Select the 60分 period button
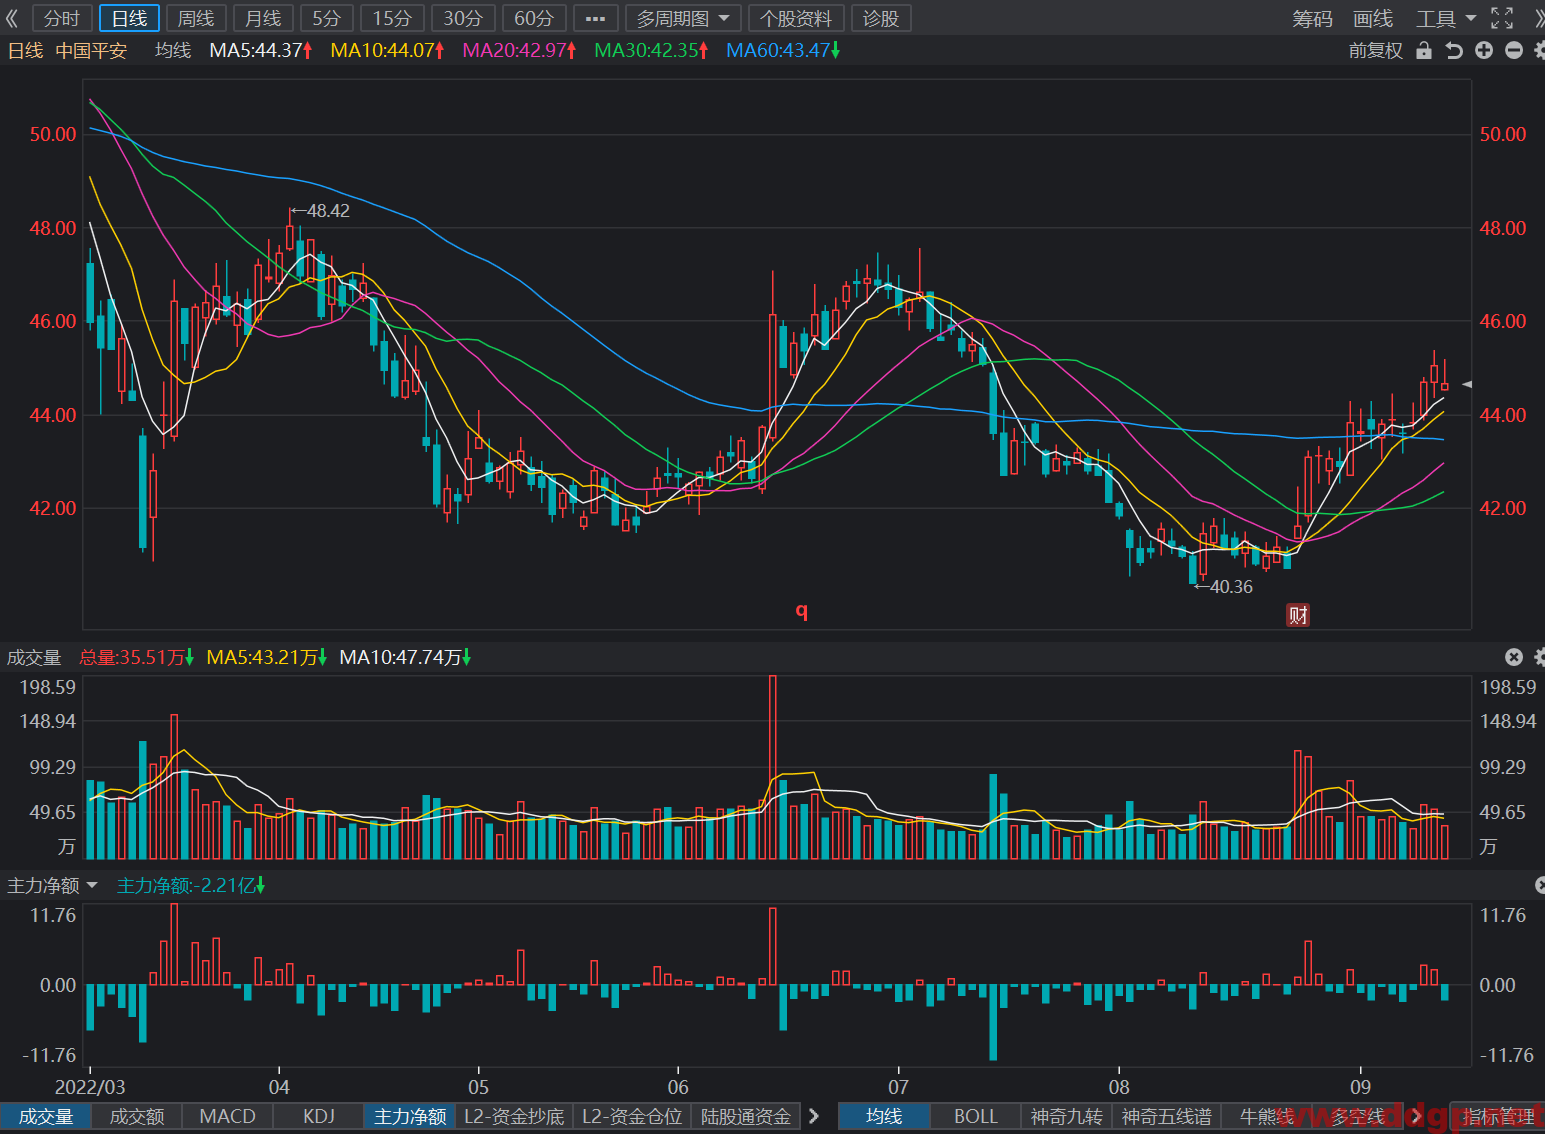The height and width of the screenshot is (1134, 1545). 534,18
